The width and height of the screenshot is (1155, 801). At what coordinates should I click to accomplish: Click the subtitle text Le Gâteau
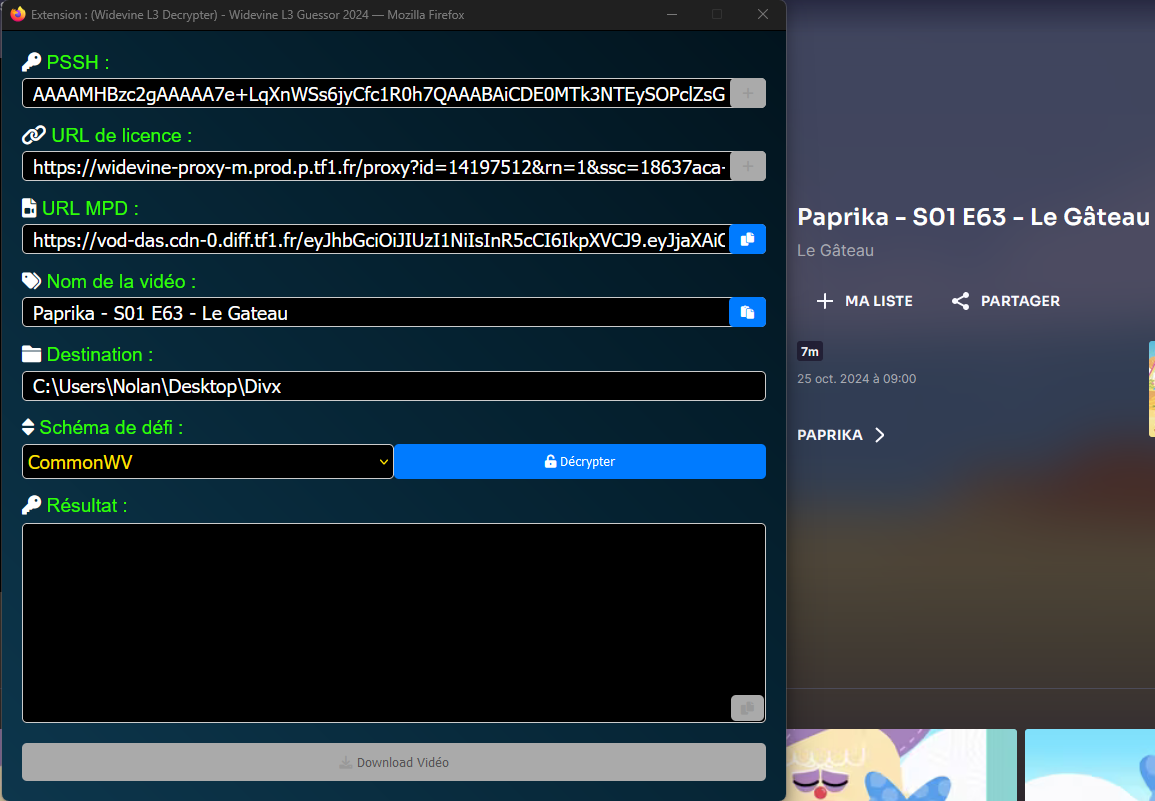[835, 251]
